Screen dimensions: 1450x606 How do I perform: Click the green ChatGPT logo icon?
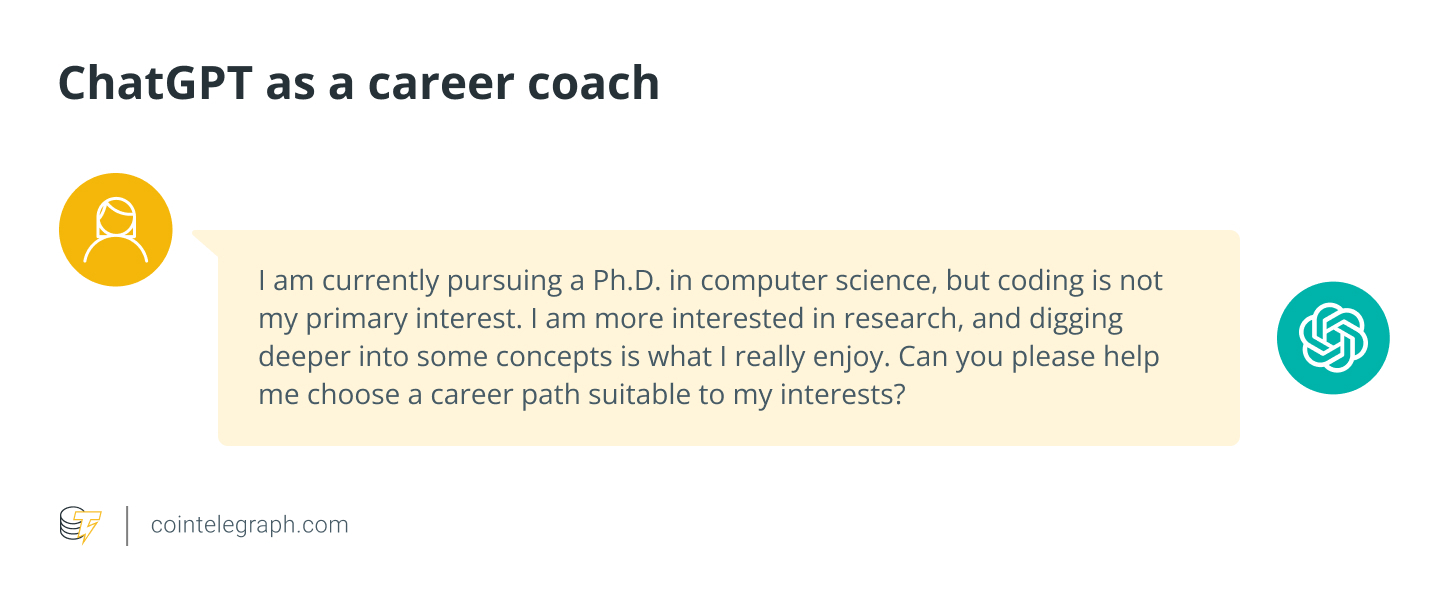[x=1333, y=338]
